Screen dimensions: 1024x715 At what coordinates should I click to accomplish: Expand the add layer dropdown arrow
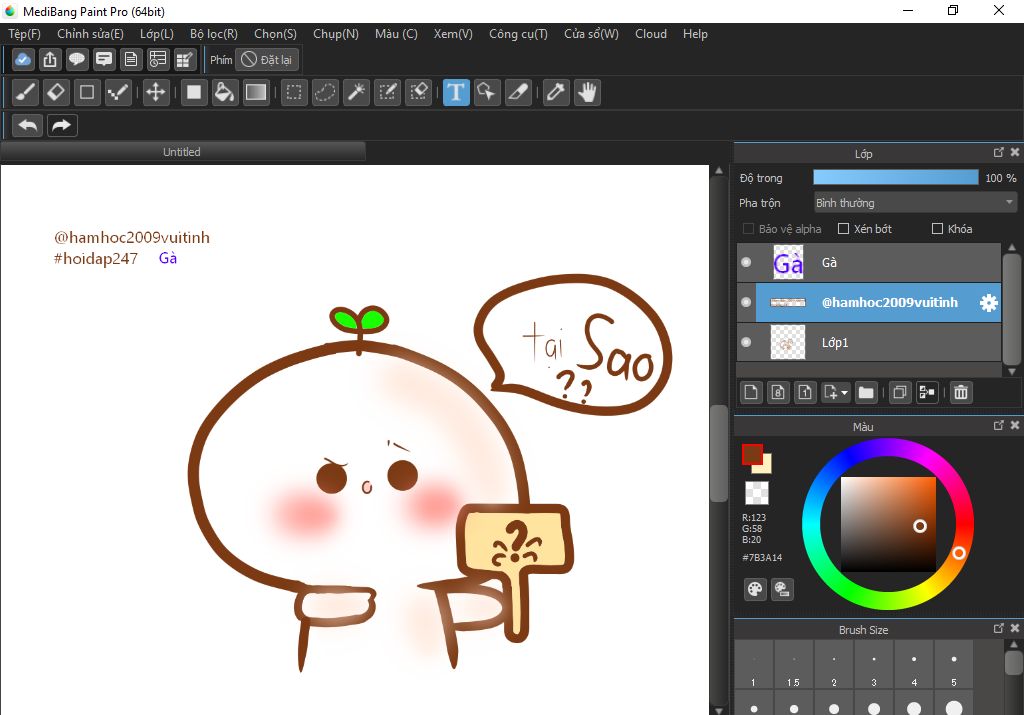[844, 392]
